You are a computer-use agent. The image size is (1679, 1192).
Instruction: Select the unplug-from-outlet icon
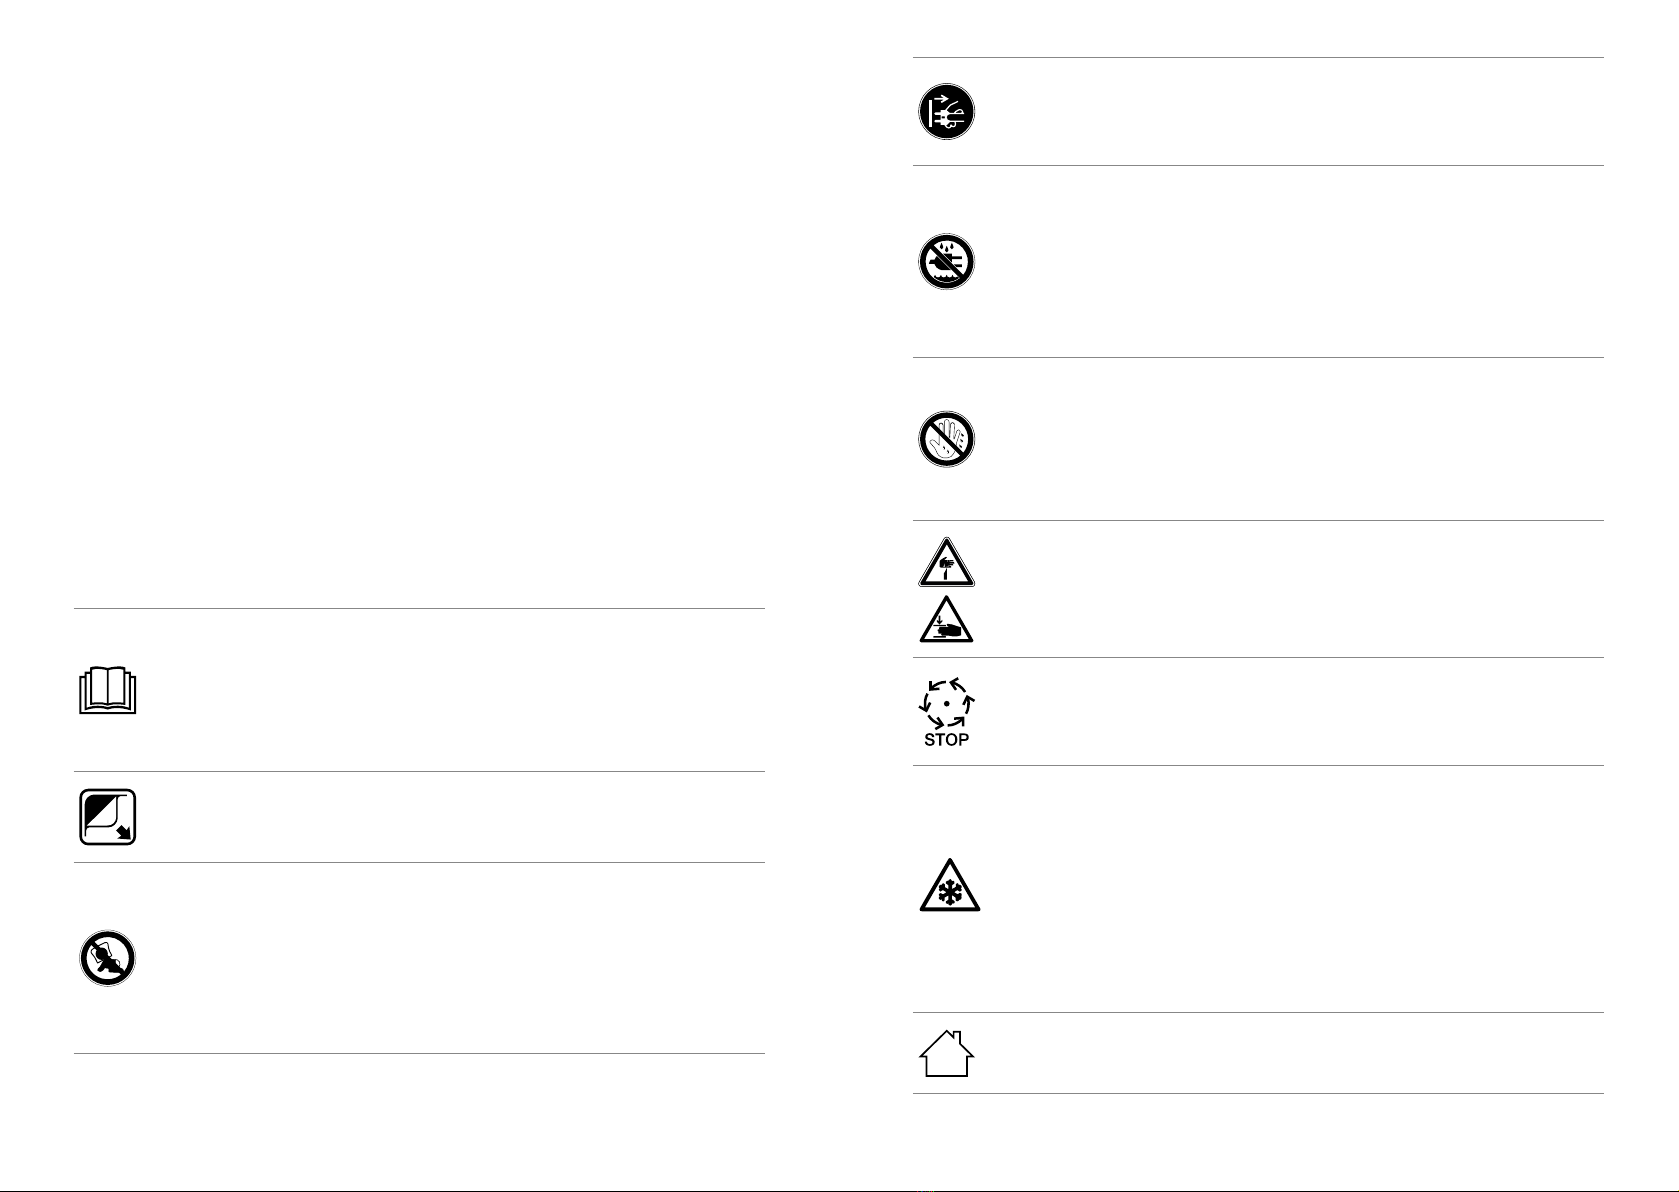pos(947,111)
